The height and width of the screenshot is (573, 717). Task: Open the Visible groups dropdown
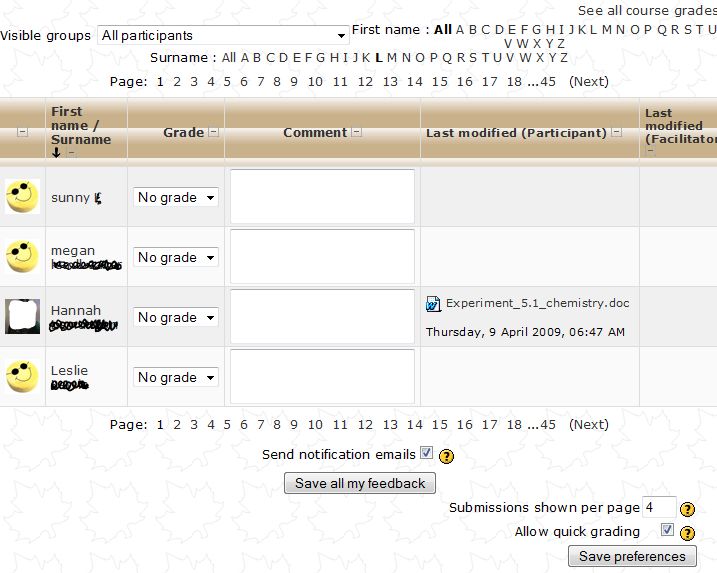(223, 35)
